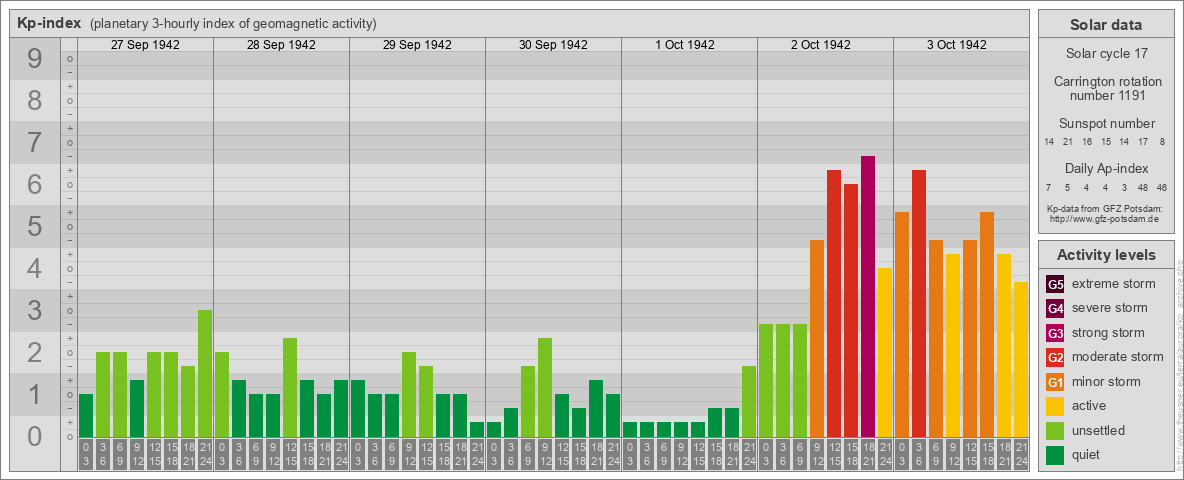The width and height of the screenshot is (1184, 480).
Task: Click the yellow bar for 3 Oct 21-24
Action: [1021, 359]
